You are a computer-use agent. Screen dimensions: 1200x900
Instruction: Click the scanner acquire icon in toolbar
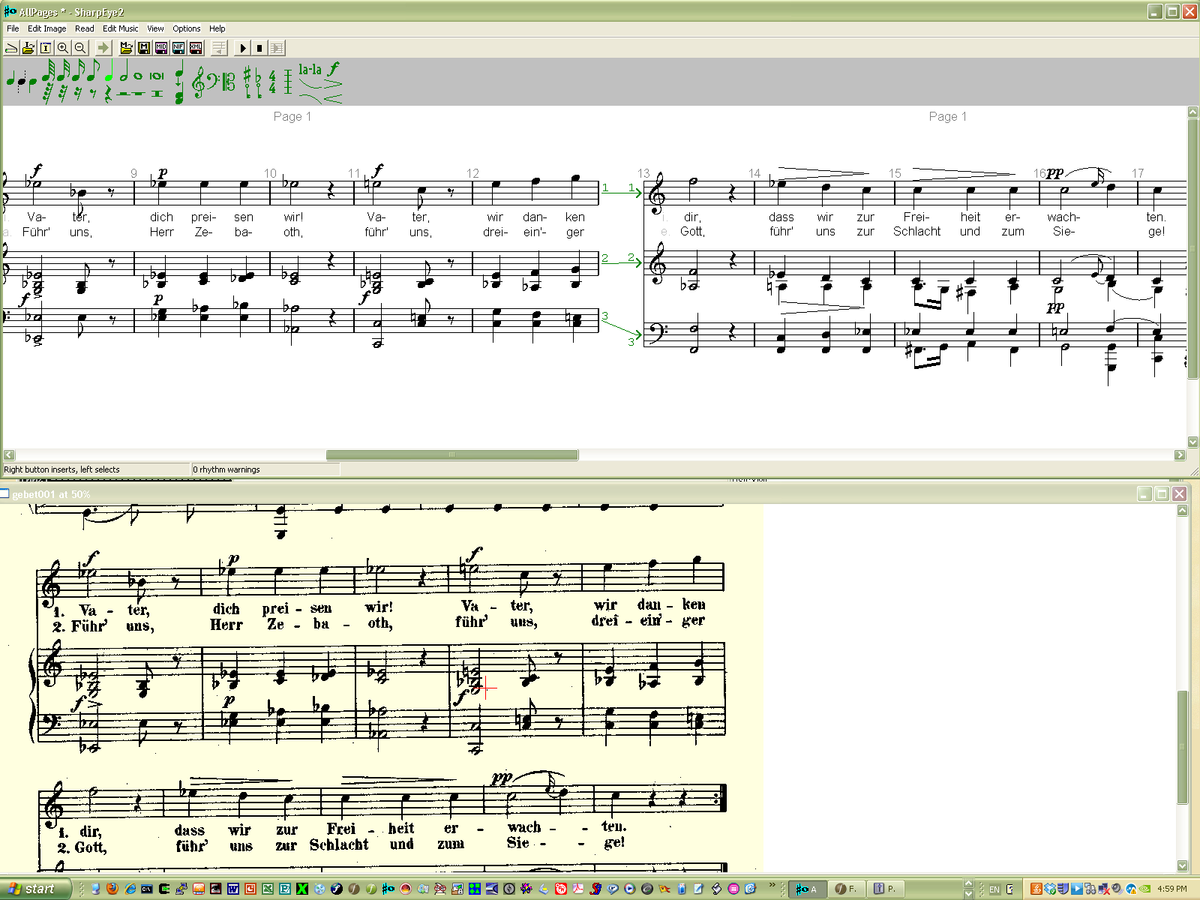coord(11,48)
